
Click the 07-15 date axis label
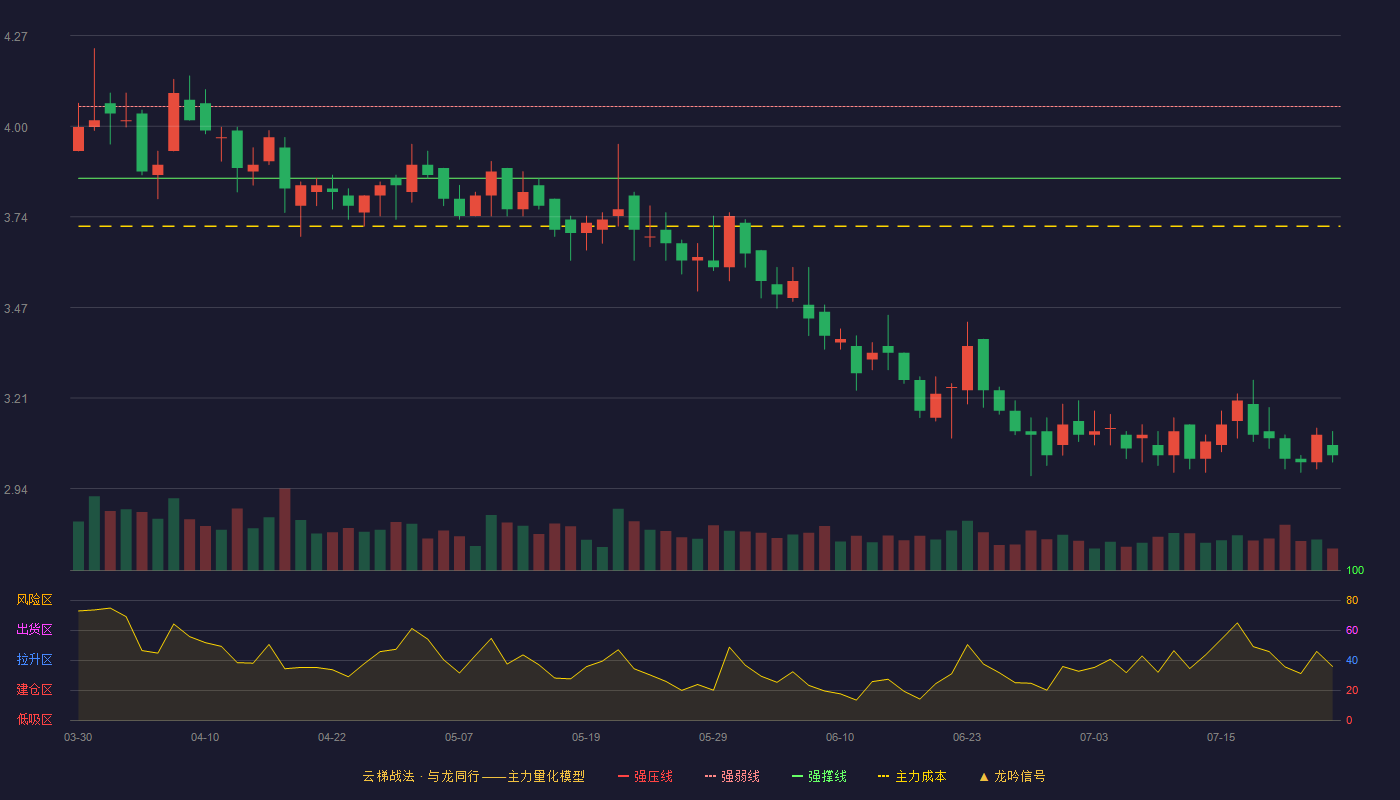1221,737
